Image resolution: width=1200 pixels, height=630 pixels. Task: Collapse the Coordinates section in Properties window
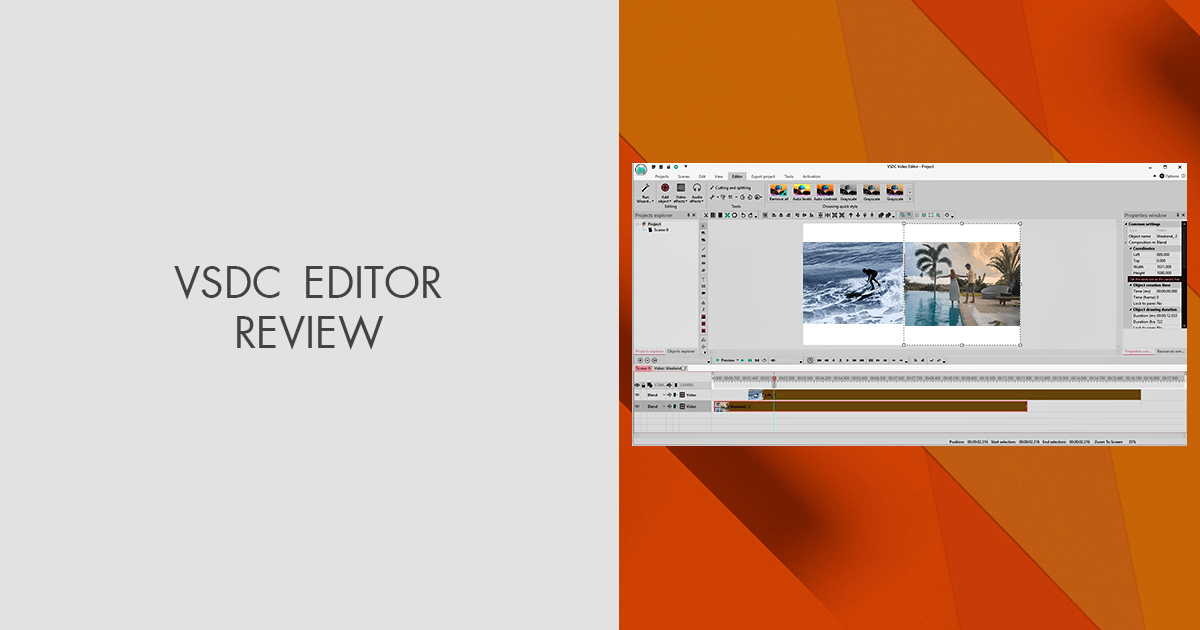click(x=1129, y=248)
